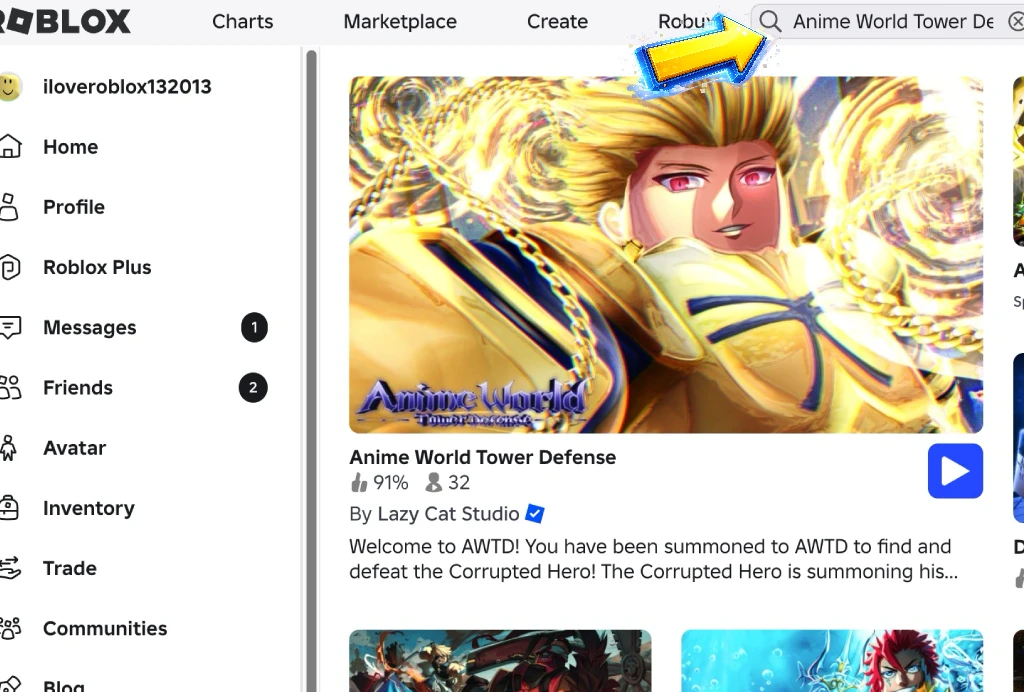Open Profile from the sidebar
1024x692 pixels.
coord(74,207)
